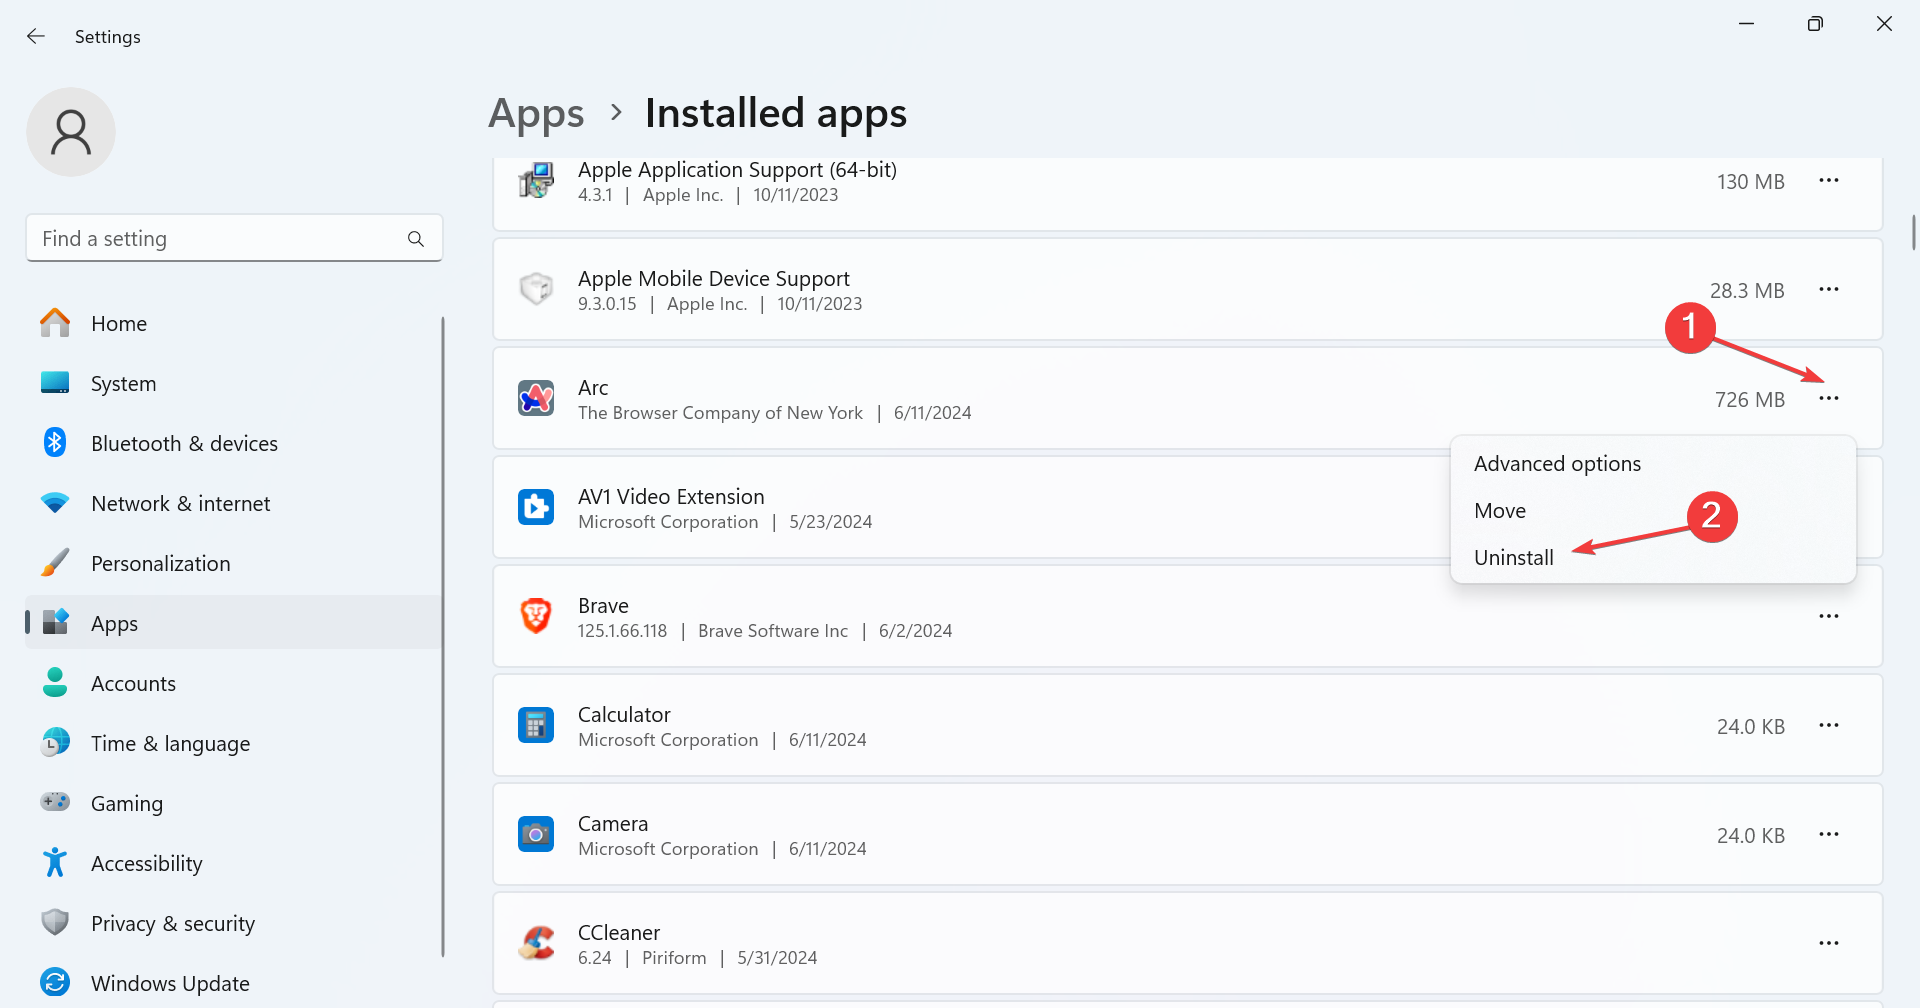Click the Installed apps heading
This screenshot has width=1920, height=1008.
776,114
